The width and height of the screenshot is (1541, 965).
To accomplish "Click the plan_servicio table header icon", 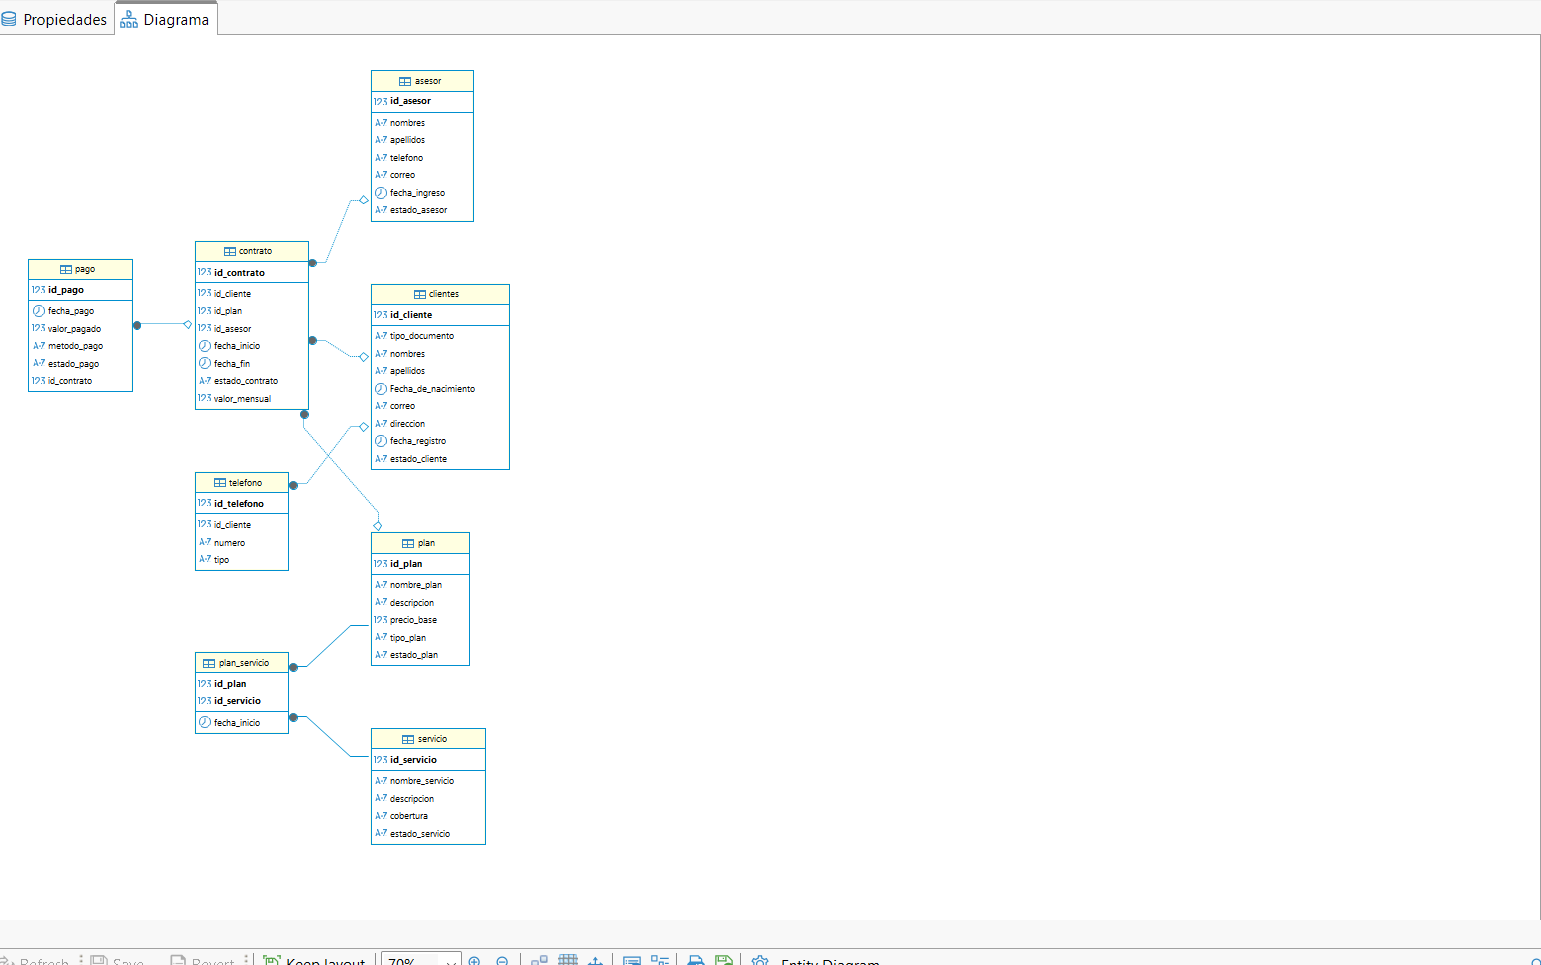I will tap(209, 663).
